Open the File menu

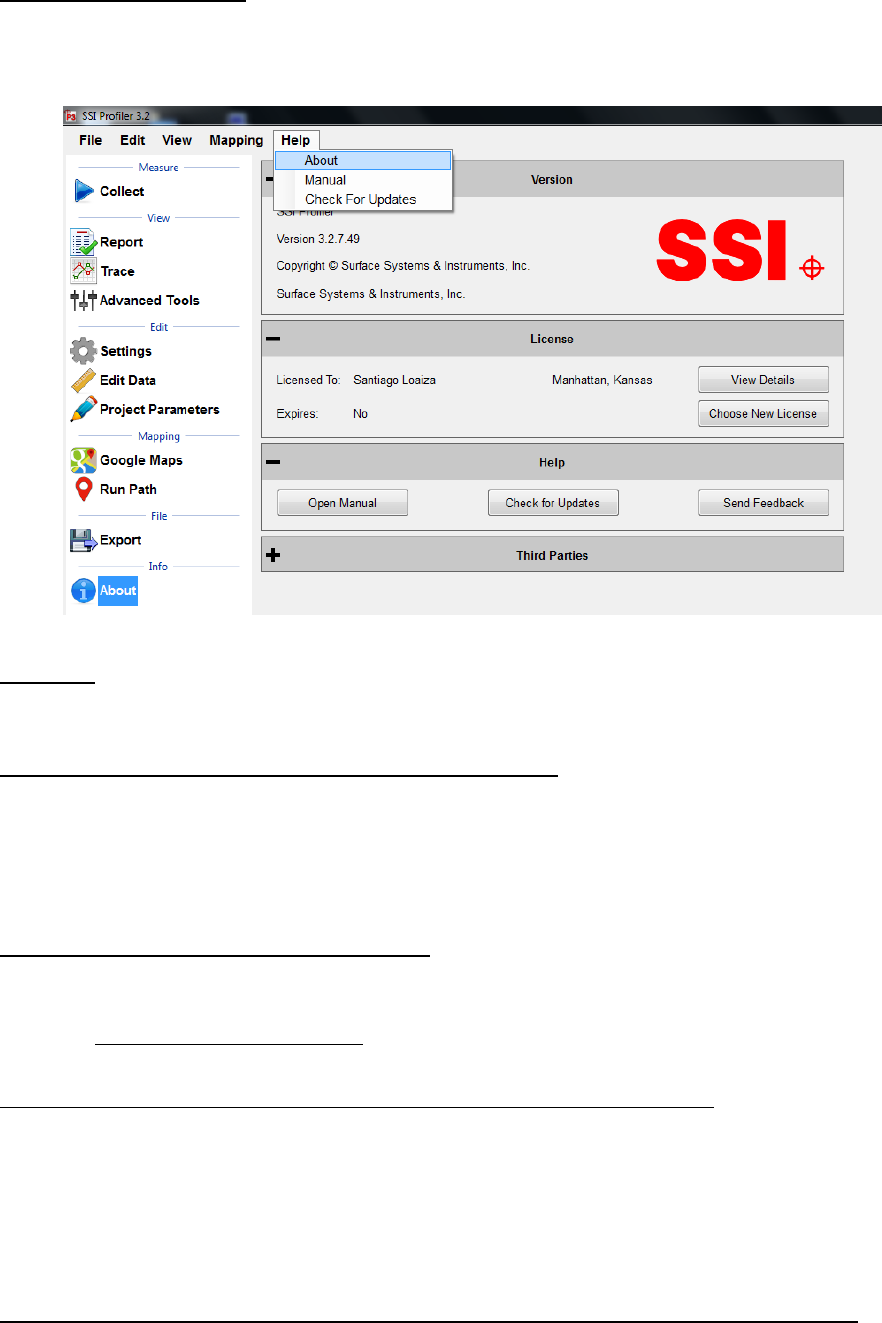[x=90, y=141]
